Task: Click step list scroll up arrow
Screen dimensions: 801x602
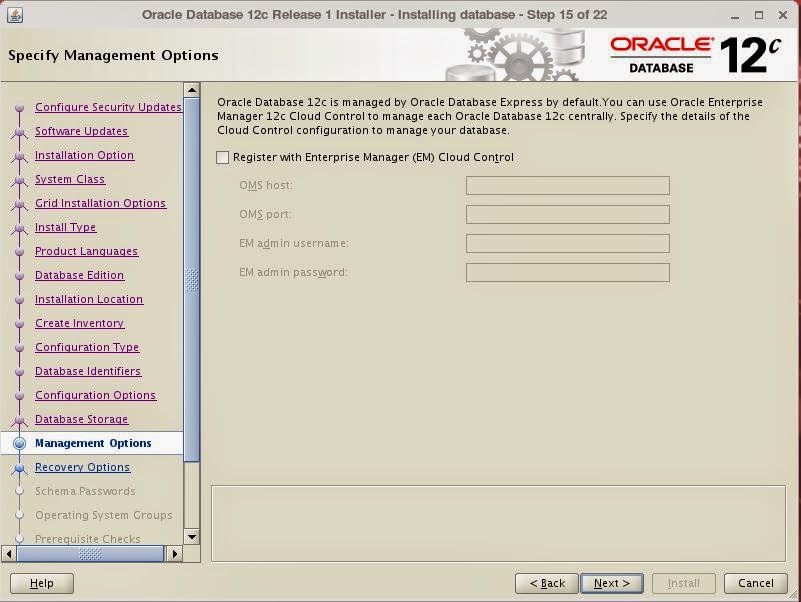Action: [192, 90]
